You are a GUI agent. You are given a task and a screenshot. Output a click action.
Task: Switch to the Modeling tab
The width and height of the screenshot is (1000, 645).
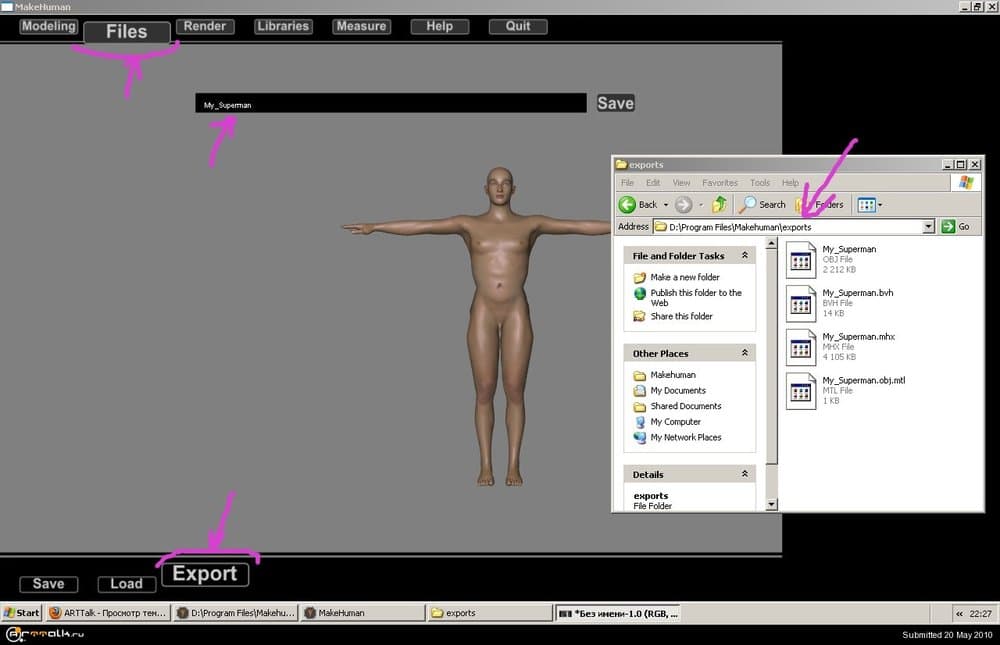click(48, 26)
